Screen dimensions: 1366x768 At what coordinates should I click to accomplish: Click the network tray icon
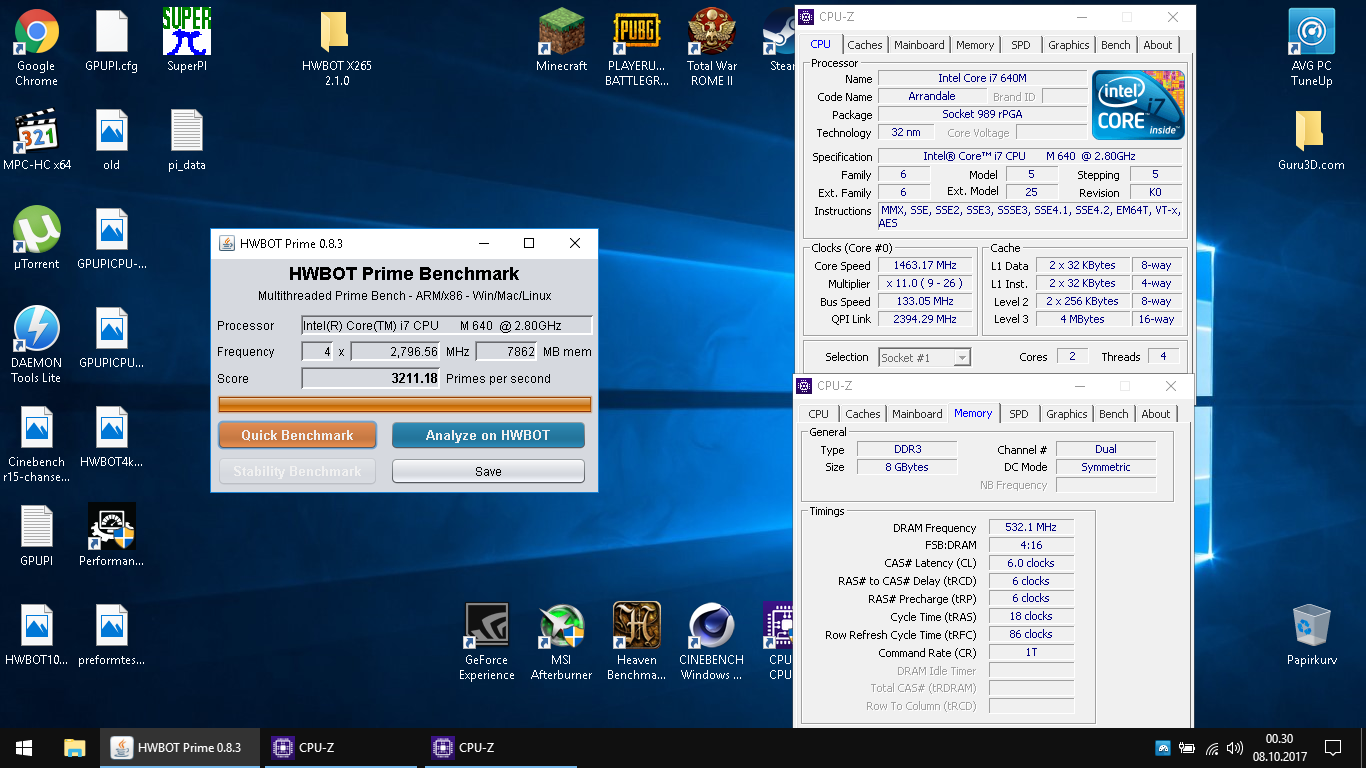tap(1212, 748)
